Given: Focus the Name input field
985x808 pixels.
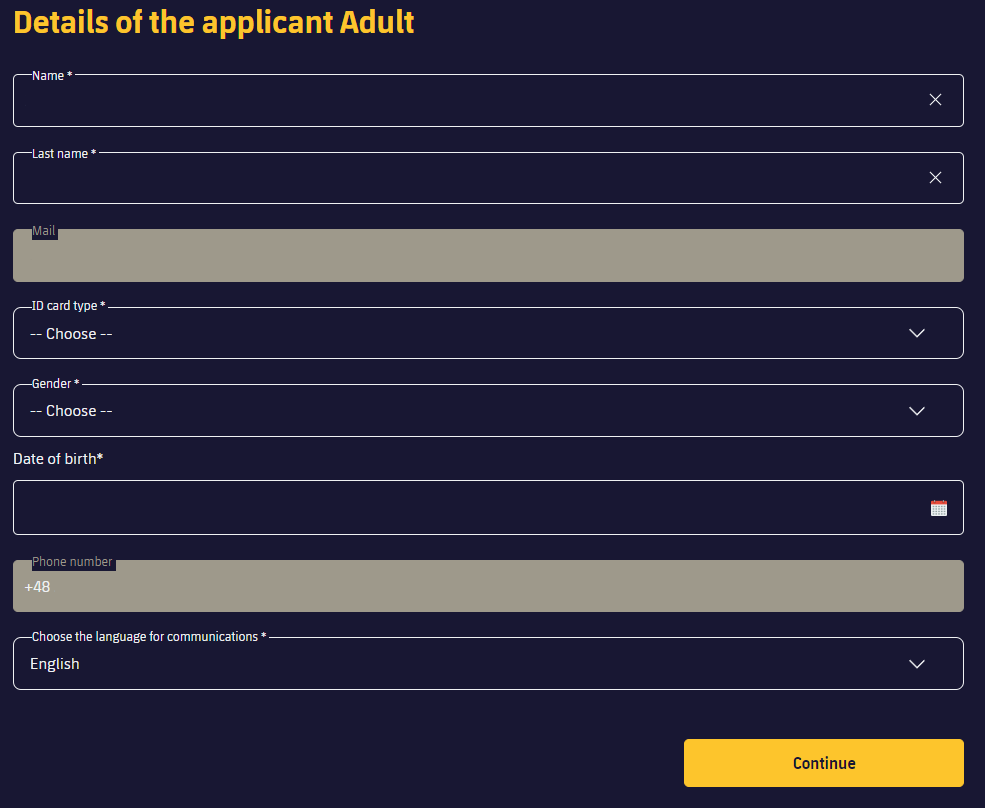Looking at the screenshot, I should [x=488, y=101].
